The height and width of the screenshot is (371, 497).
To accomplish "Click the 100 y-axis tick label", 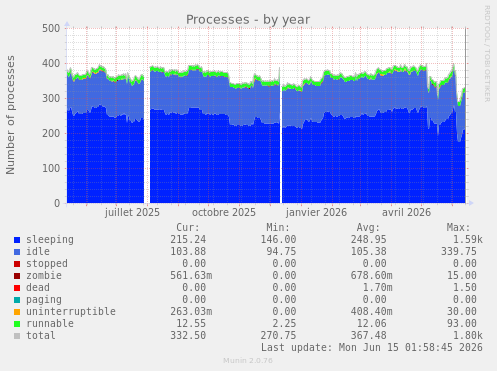I will [51, 168].
